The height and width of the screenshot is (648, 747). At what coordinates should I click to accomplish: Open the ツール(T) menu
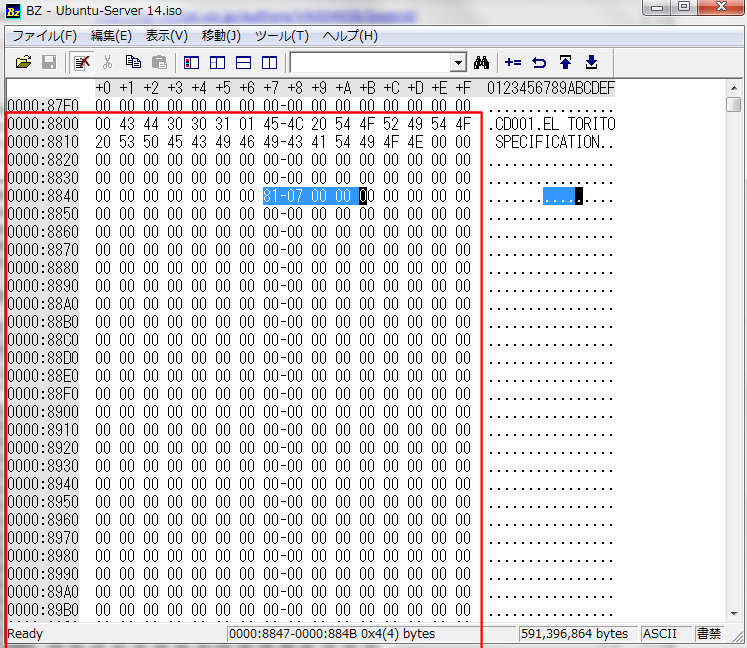(x=282, y=36)
